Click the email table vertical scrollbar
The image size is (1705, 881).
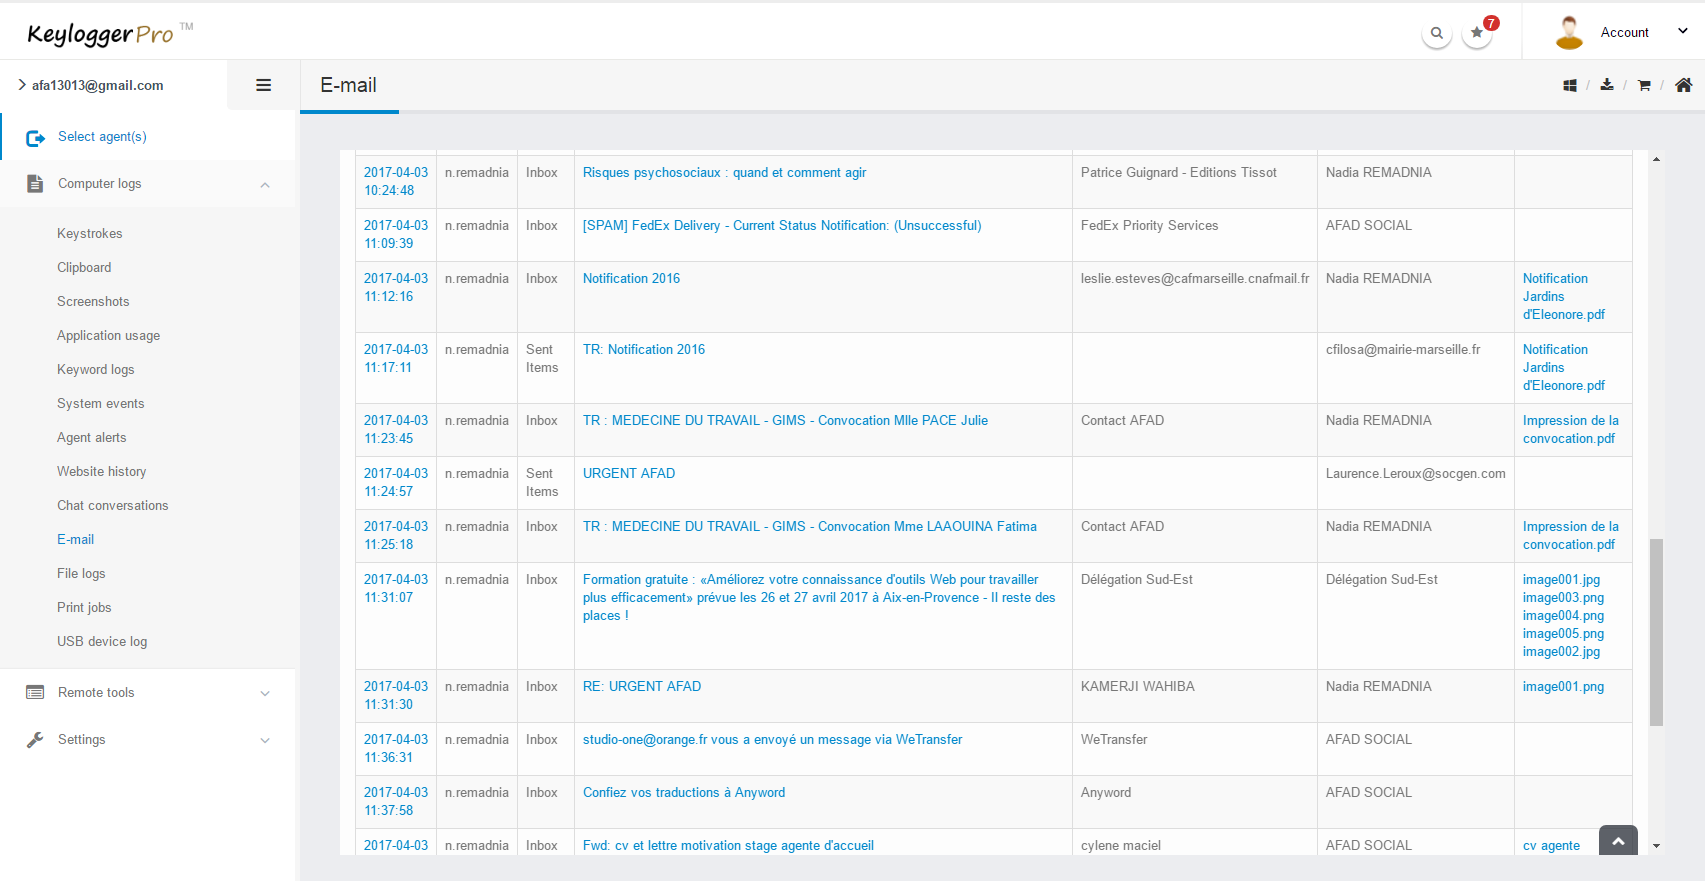click(1656, 632)
